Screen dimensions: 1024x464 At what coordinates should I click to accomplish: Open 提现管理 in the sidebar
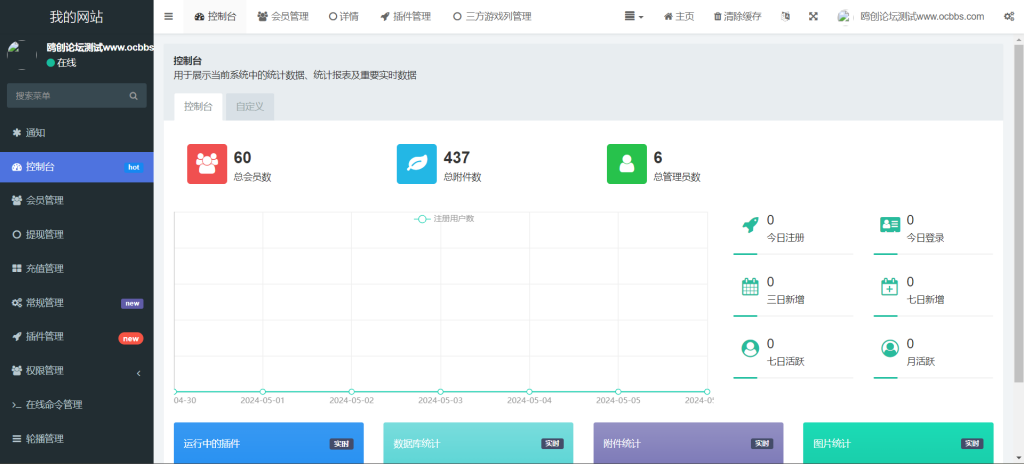(x=76, y=235)
